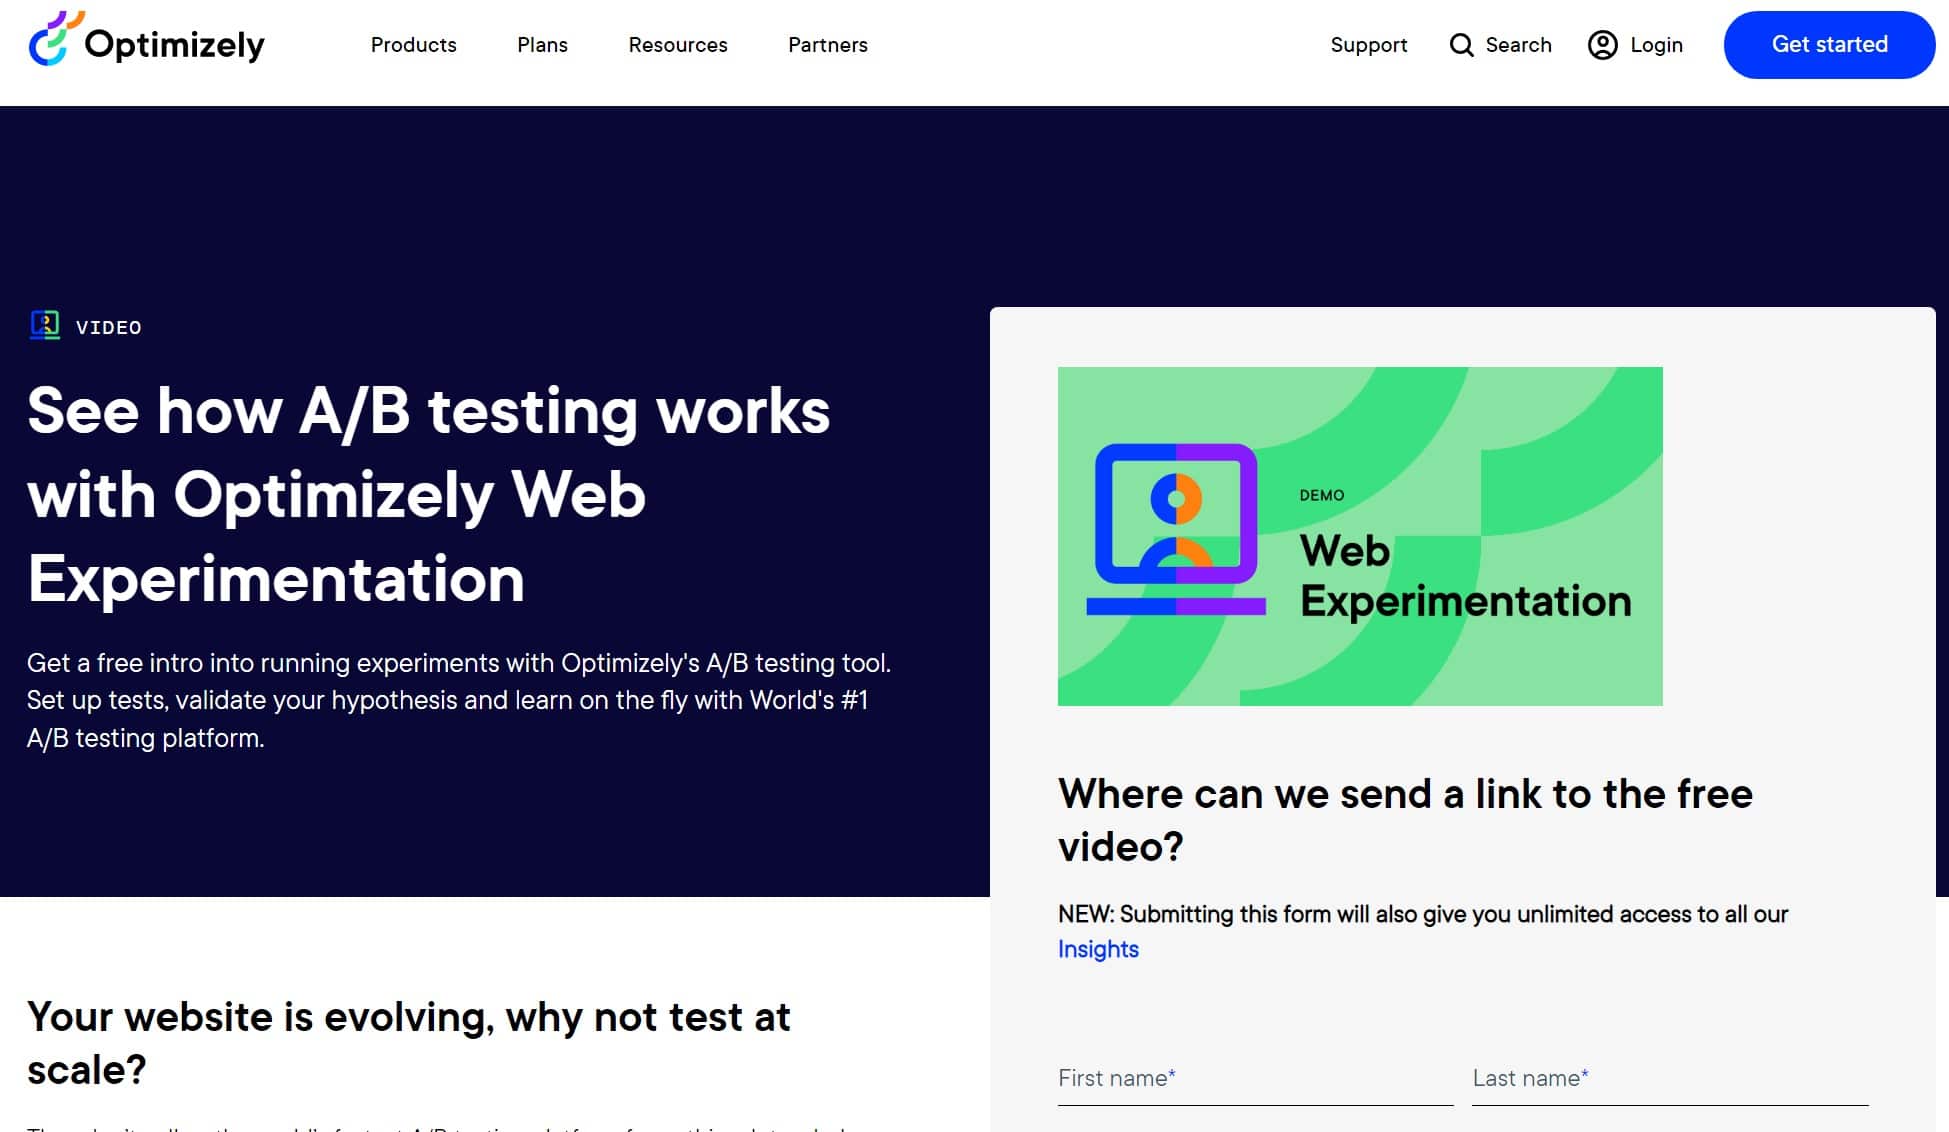Image resolution: width=1949 pixels, height=1132 pixels.
Task: Click the Optimizely wordmark text
Action: [174, 44]
